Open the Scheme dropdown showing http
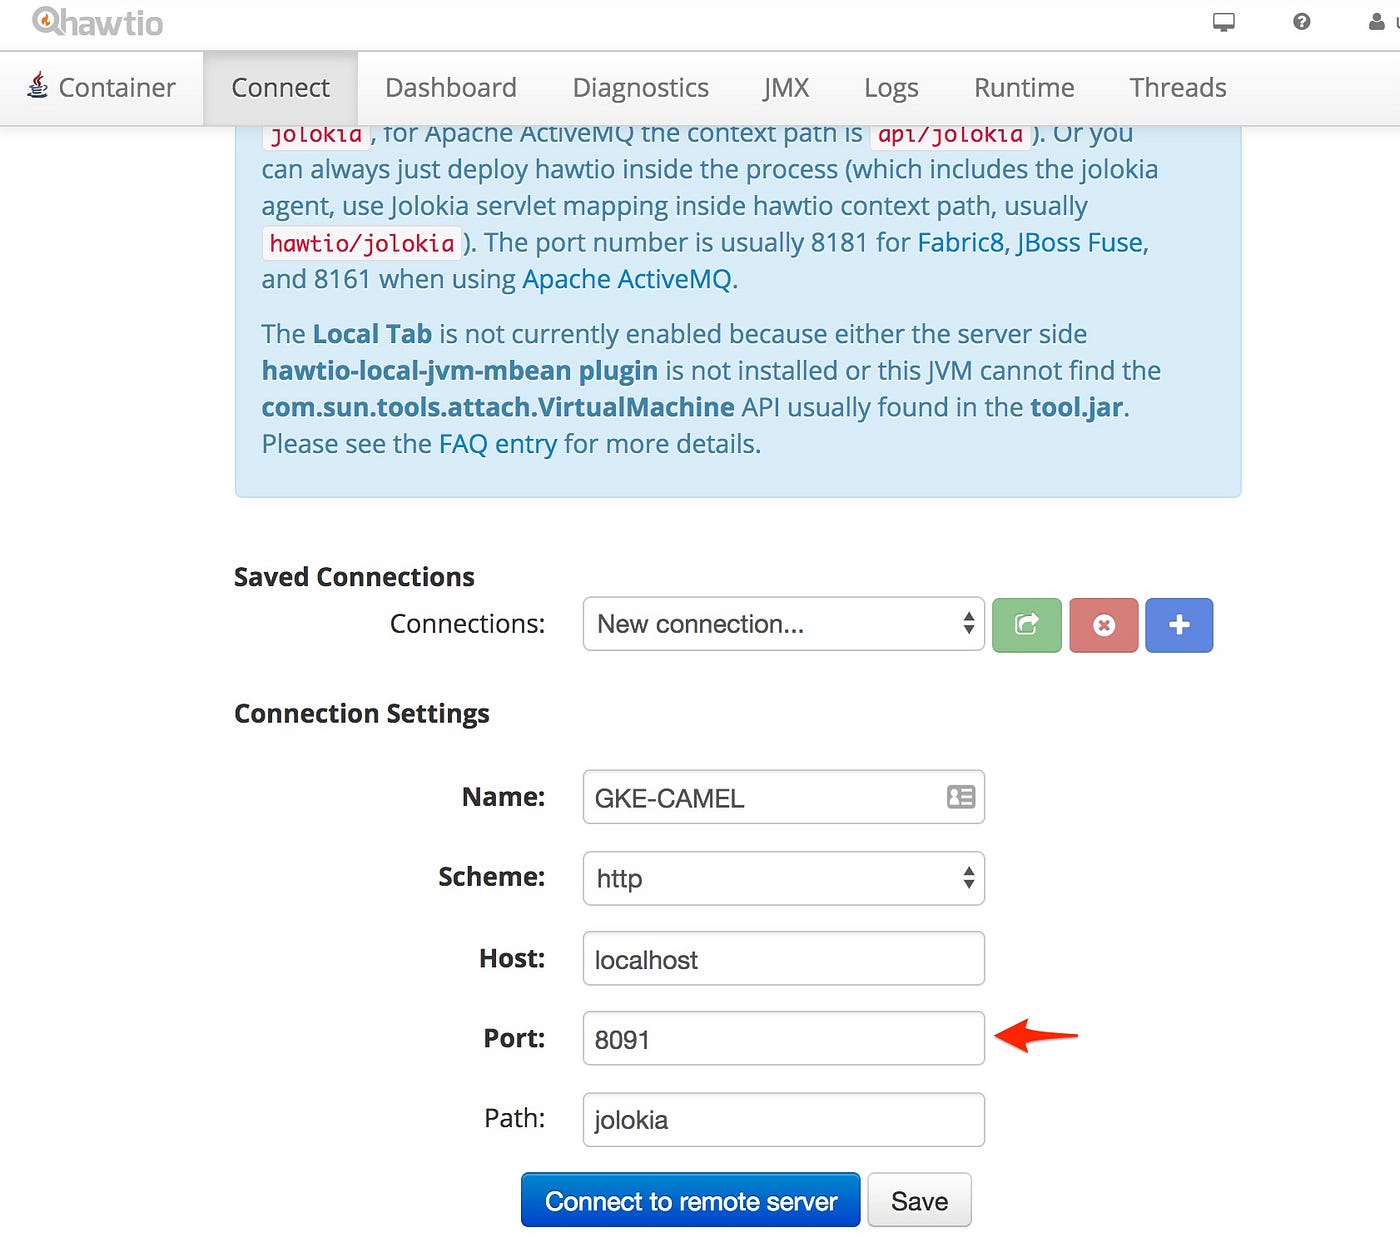The height and width of the screenshot is (1244, 1400). (x=784, y=878)
